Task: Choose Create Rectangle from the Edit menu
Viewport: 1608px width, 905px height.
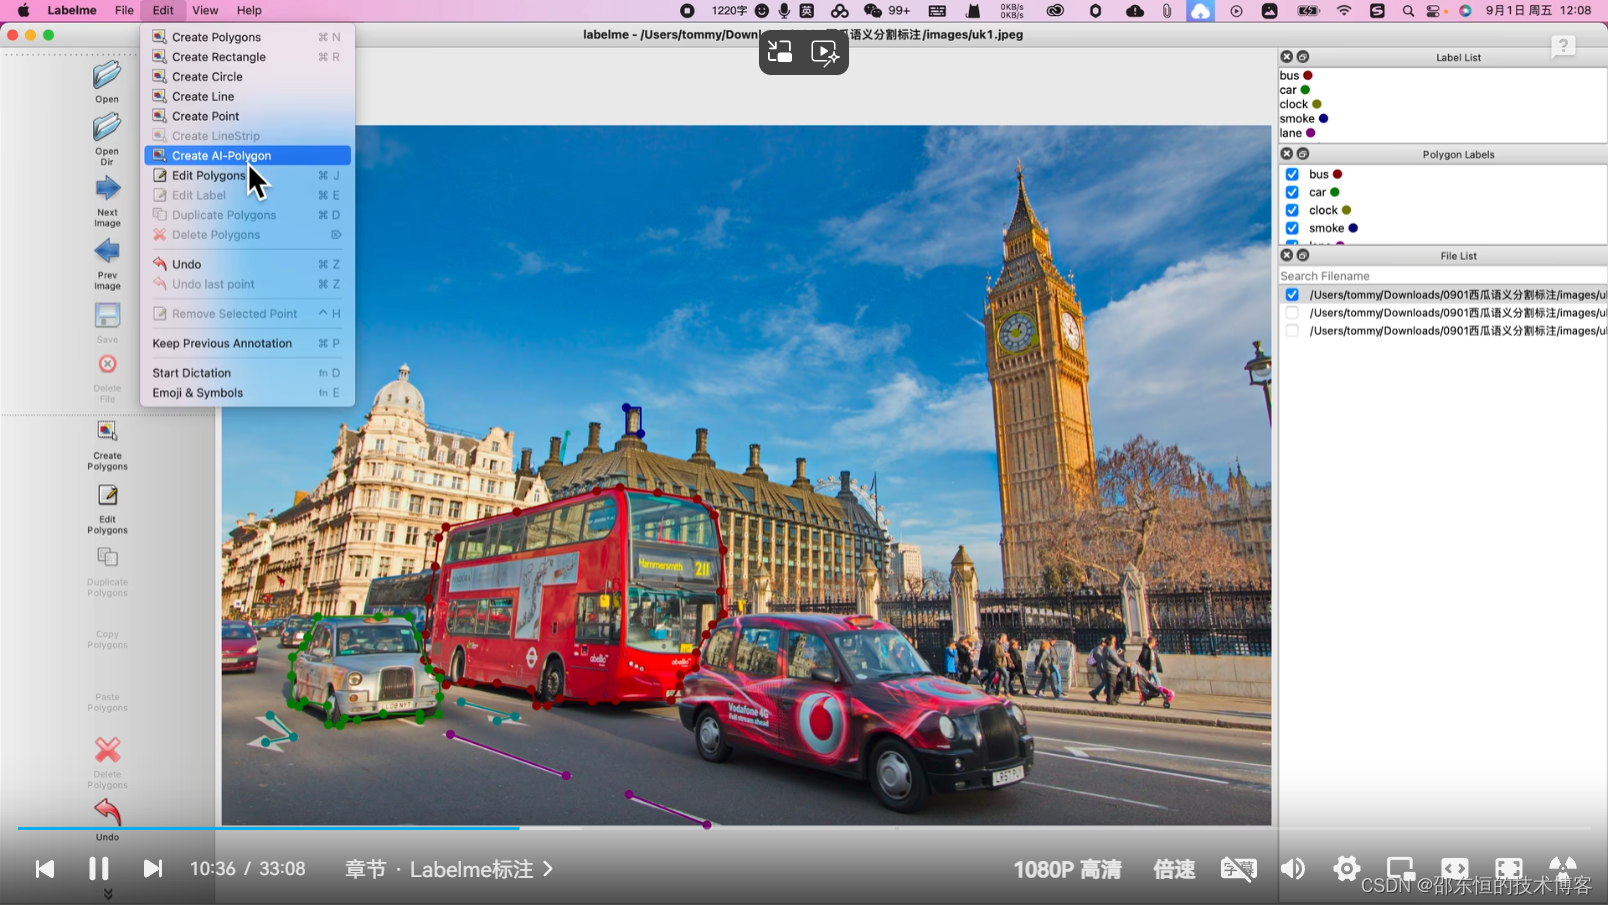Action: (247, 57)
